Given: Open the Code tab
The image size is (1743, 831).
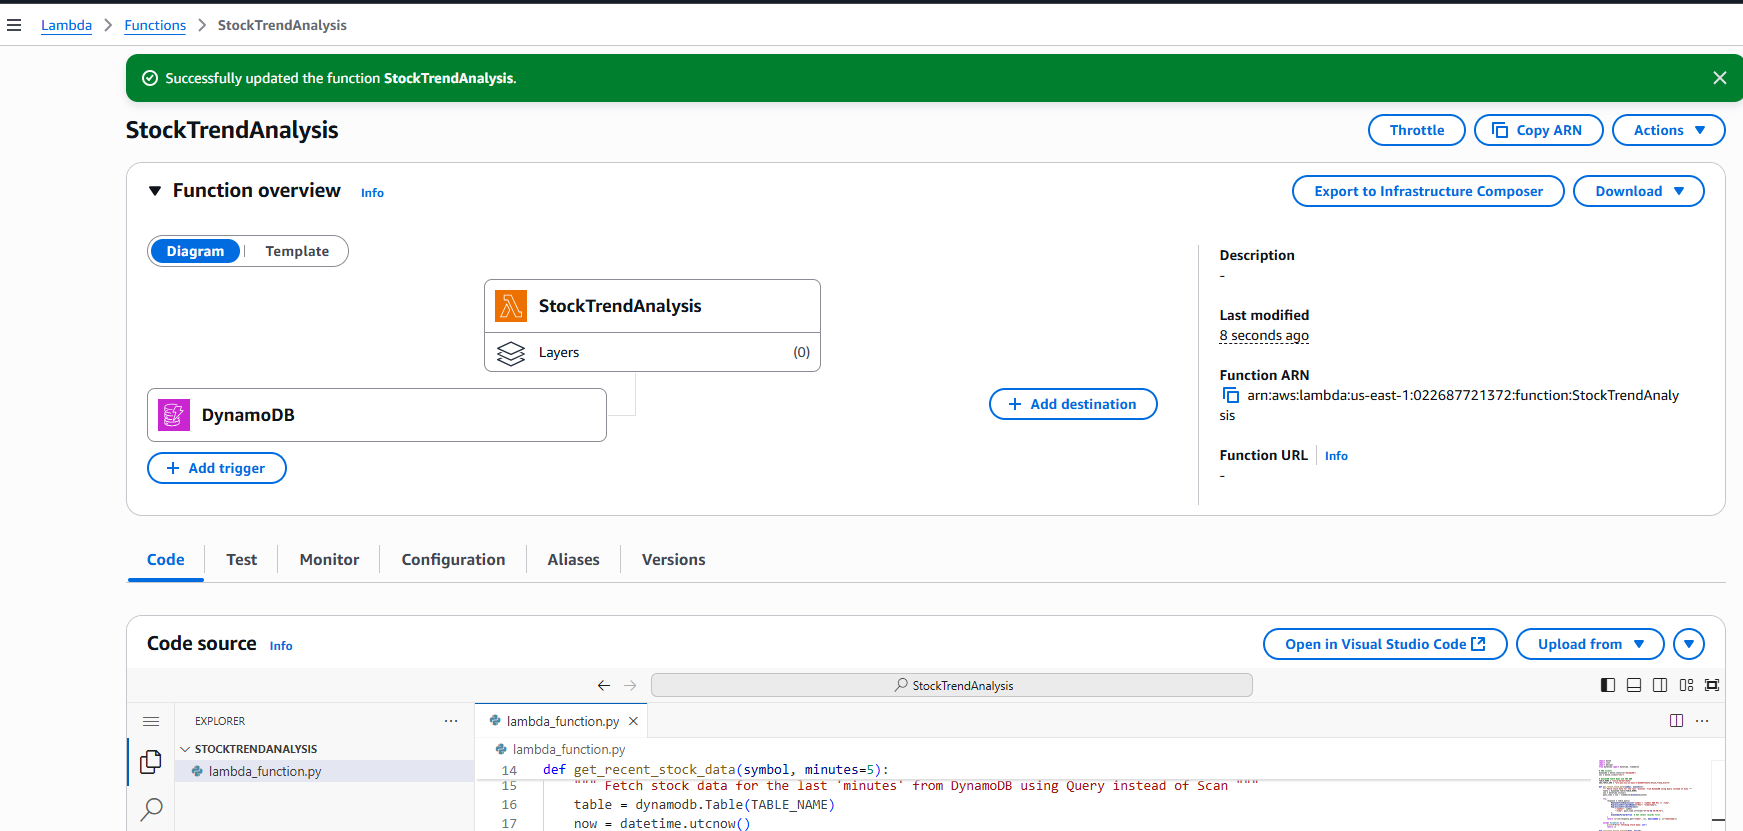Looking at the screenshot, I should [x=165, y=560].
